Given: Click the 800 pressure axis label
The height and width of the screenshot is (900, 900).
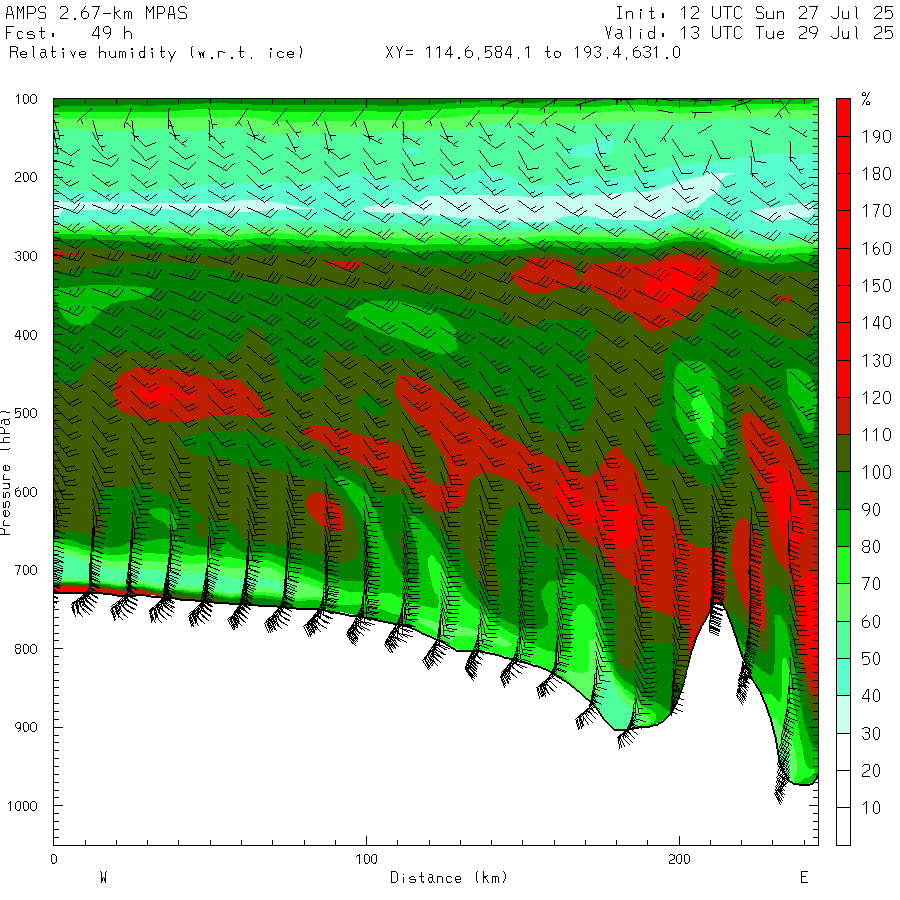Looking at the screenshot, I should [x=26, y=649].
